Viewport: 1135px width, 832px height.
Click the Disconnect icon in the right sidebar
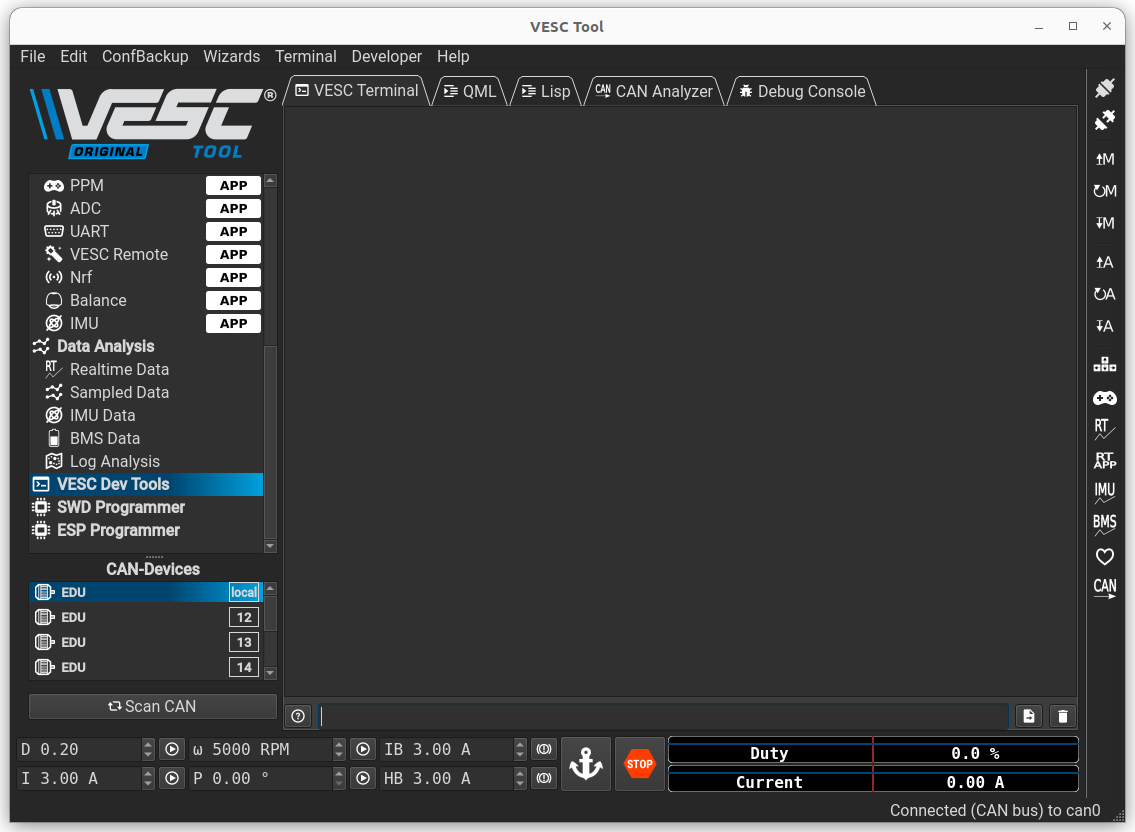(x=1104, y=120)
